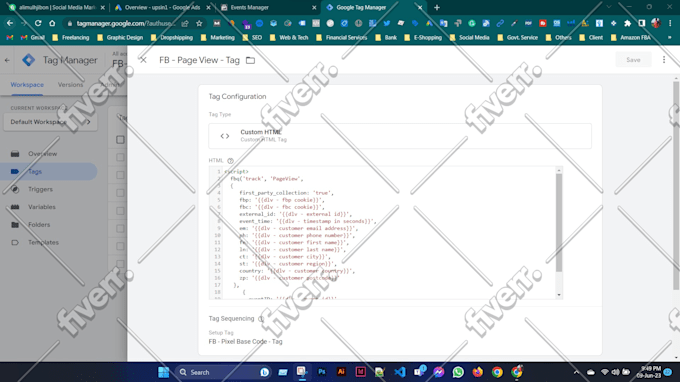
Task: Open the Graphic Design bookmarks folder
Action: (x=120, y=38)
